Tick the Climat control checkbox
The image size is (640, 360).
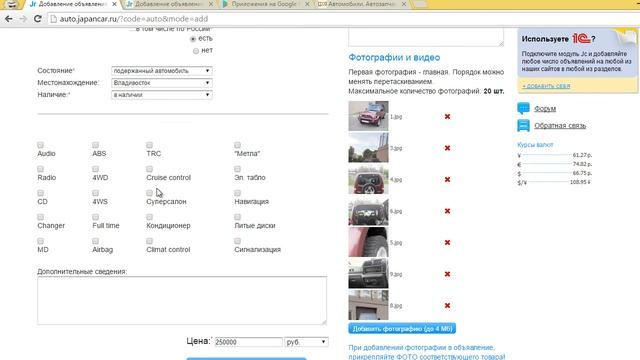pyautogui.click(x=149, y=241)
